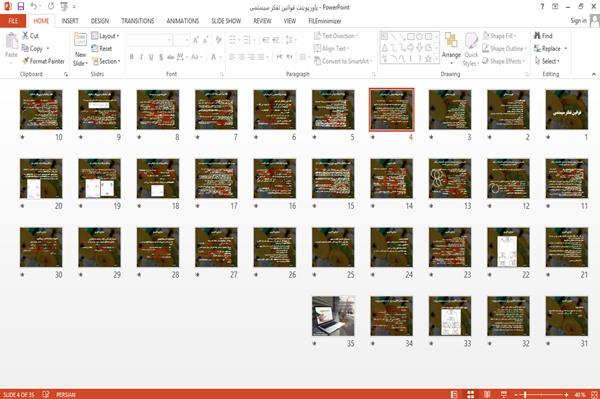Toggle Align Left paragraph alignment

232,57
